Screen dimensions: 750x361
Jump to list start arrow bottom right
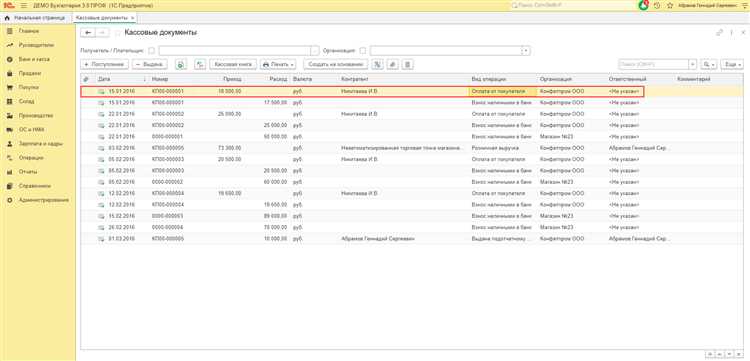click(710, 354)
